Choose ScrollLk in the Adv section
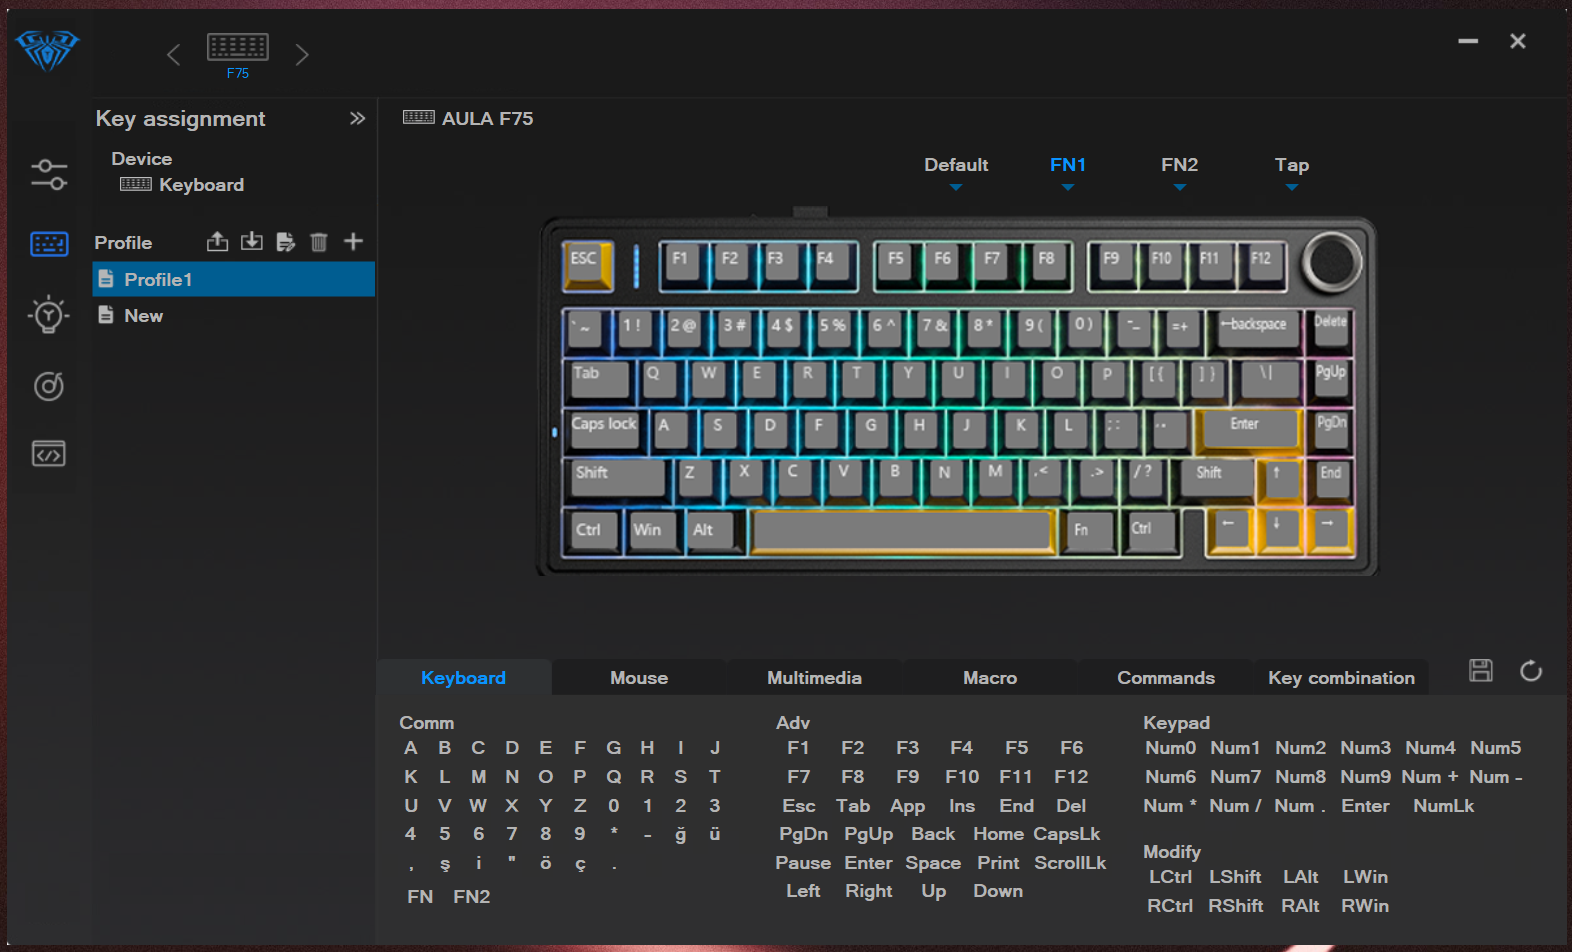The width and height of the screenshot is (1572, 952). coord(1070,863)
